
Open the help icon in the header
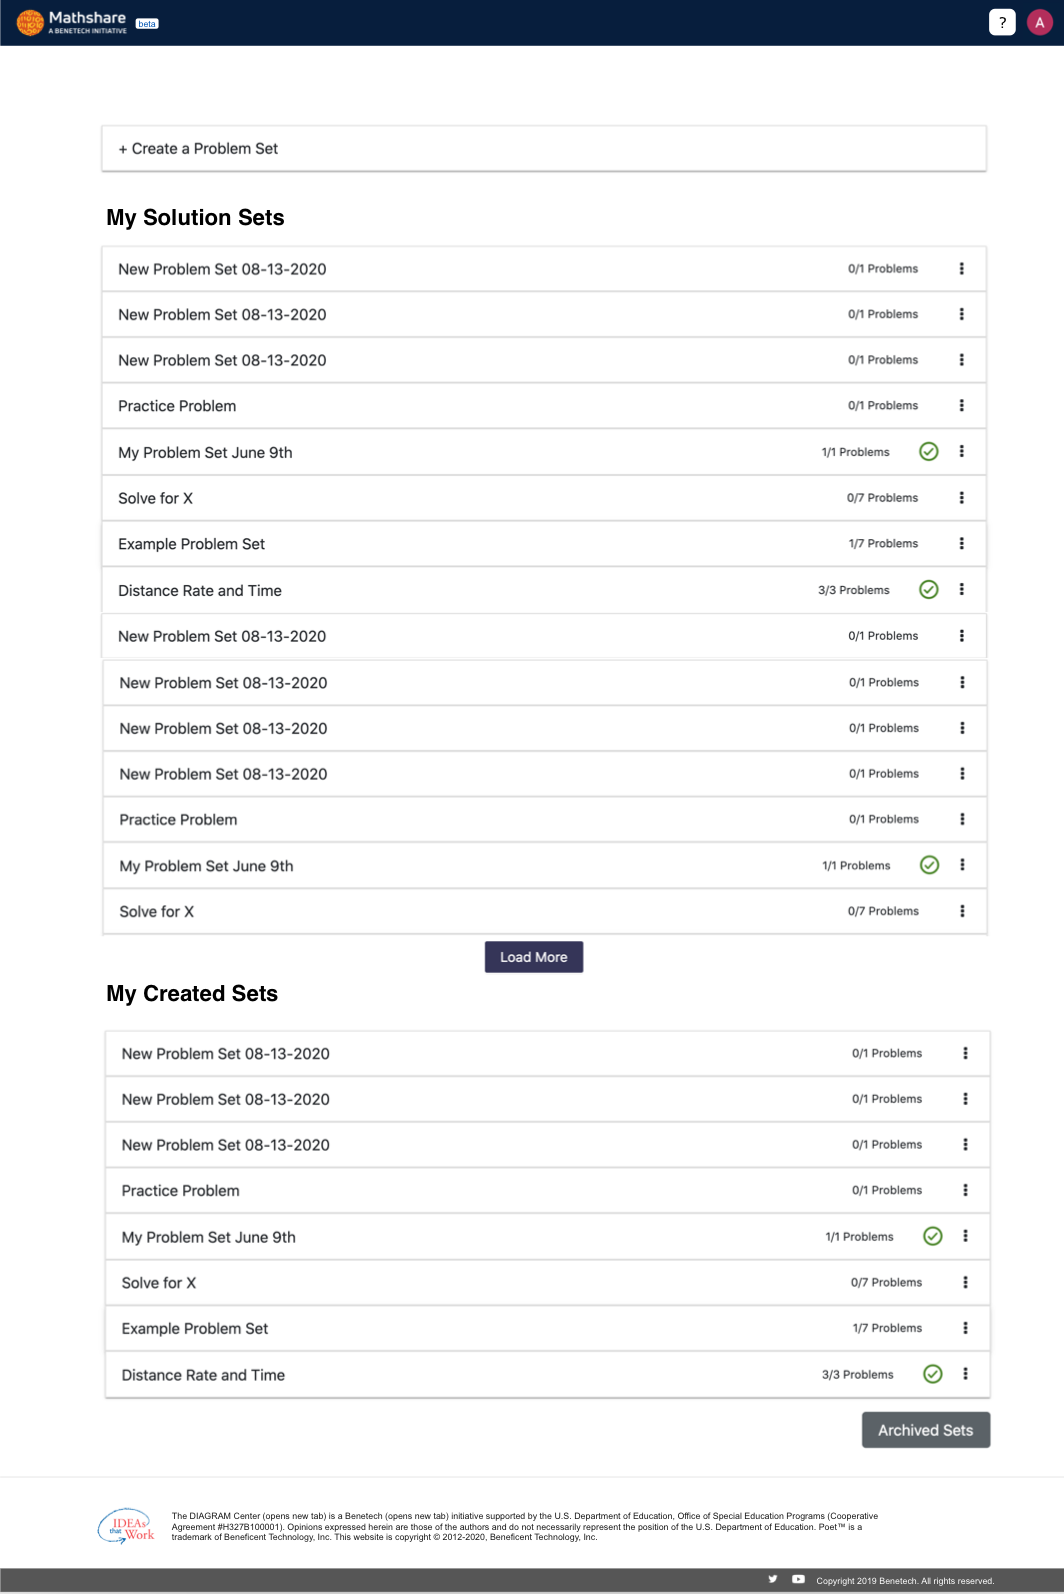[1001, 21]
